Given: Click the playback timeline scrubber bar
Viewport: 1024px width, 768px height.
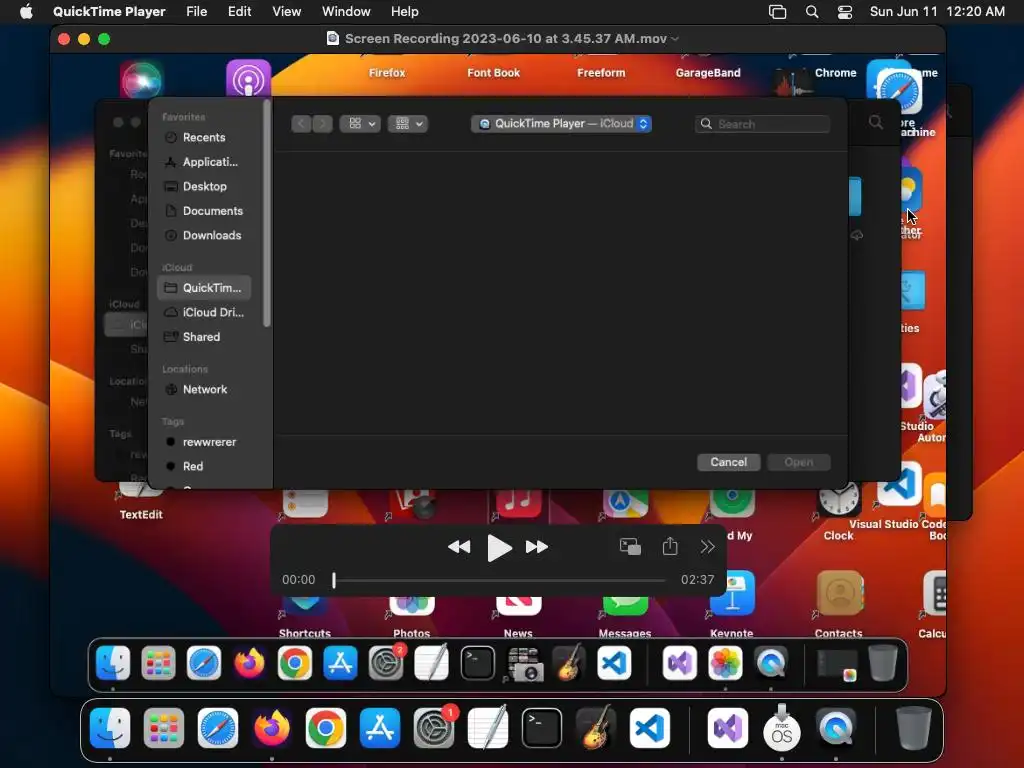Looking at the screenshot, I should [500, 580].
